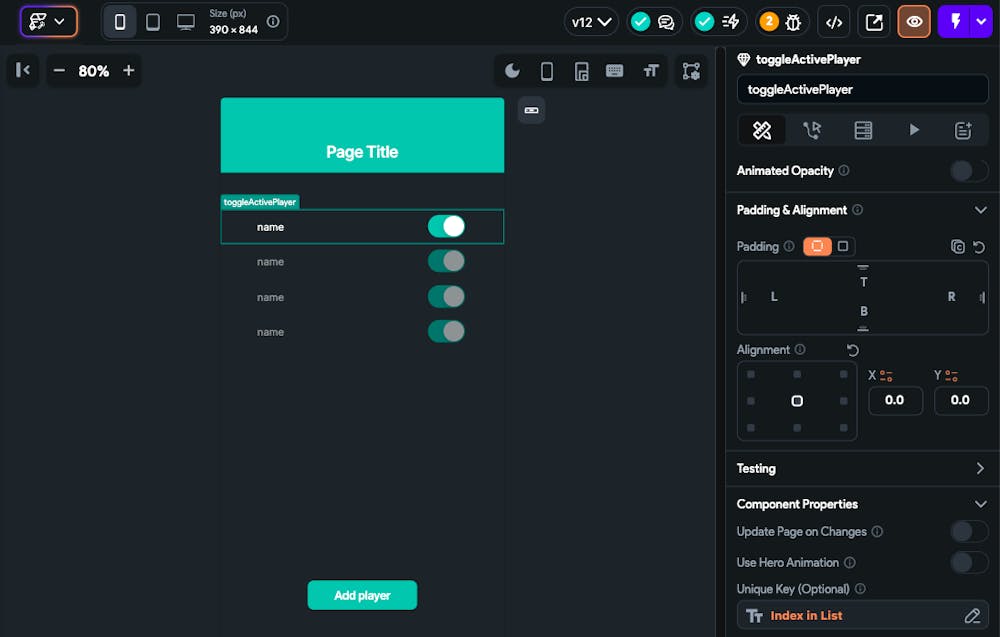This screenshot has height=637, width=1000.
Task: Select the phone device preview size
Action: click(x=119, y=22)
